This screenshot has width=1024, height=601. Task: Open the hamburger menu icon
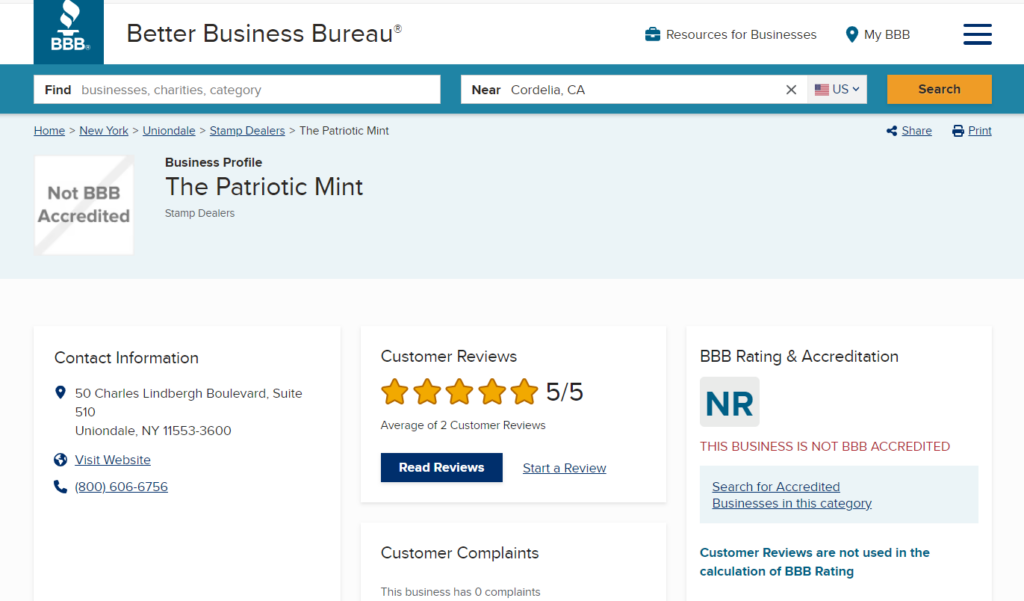click(x=977, y=34)
